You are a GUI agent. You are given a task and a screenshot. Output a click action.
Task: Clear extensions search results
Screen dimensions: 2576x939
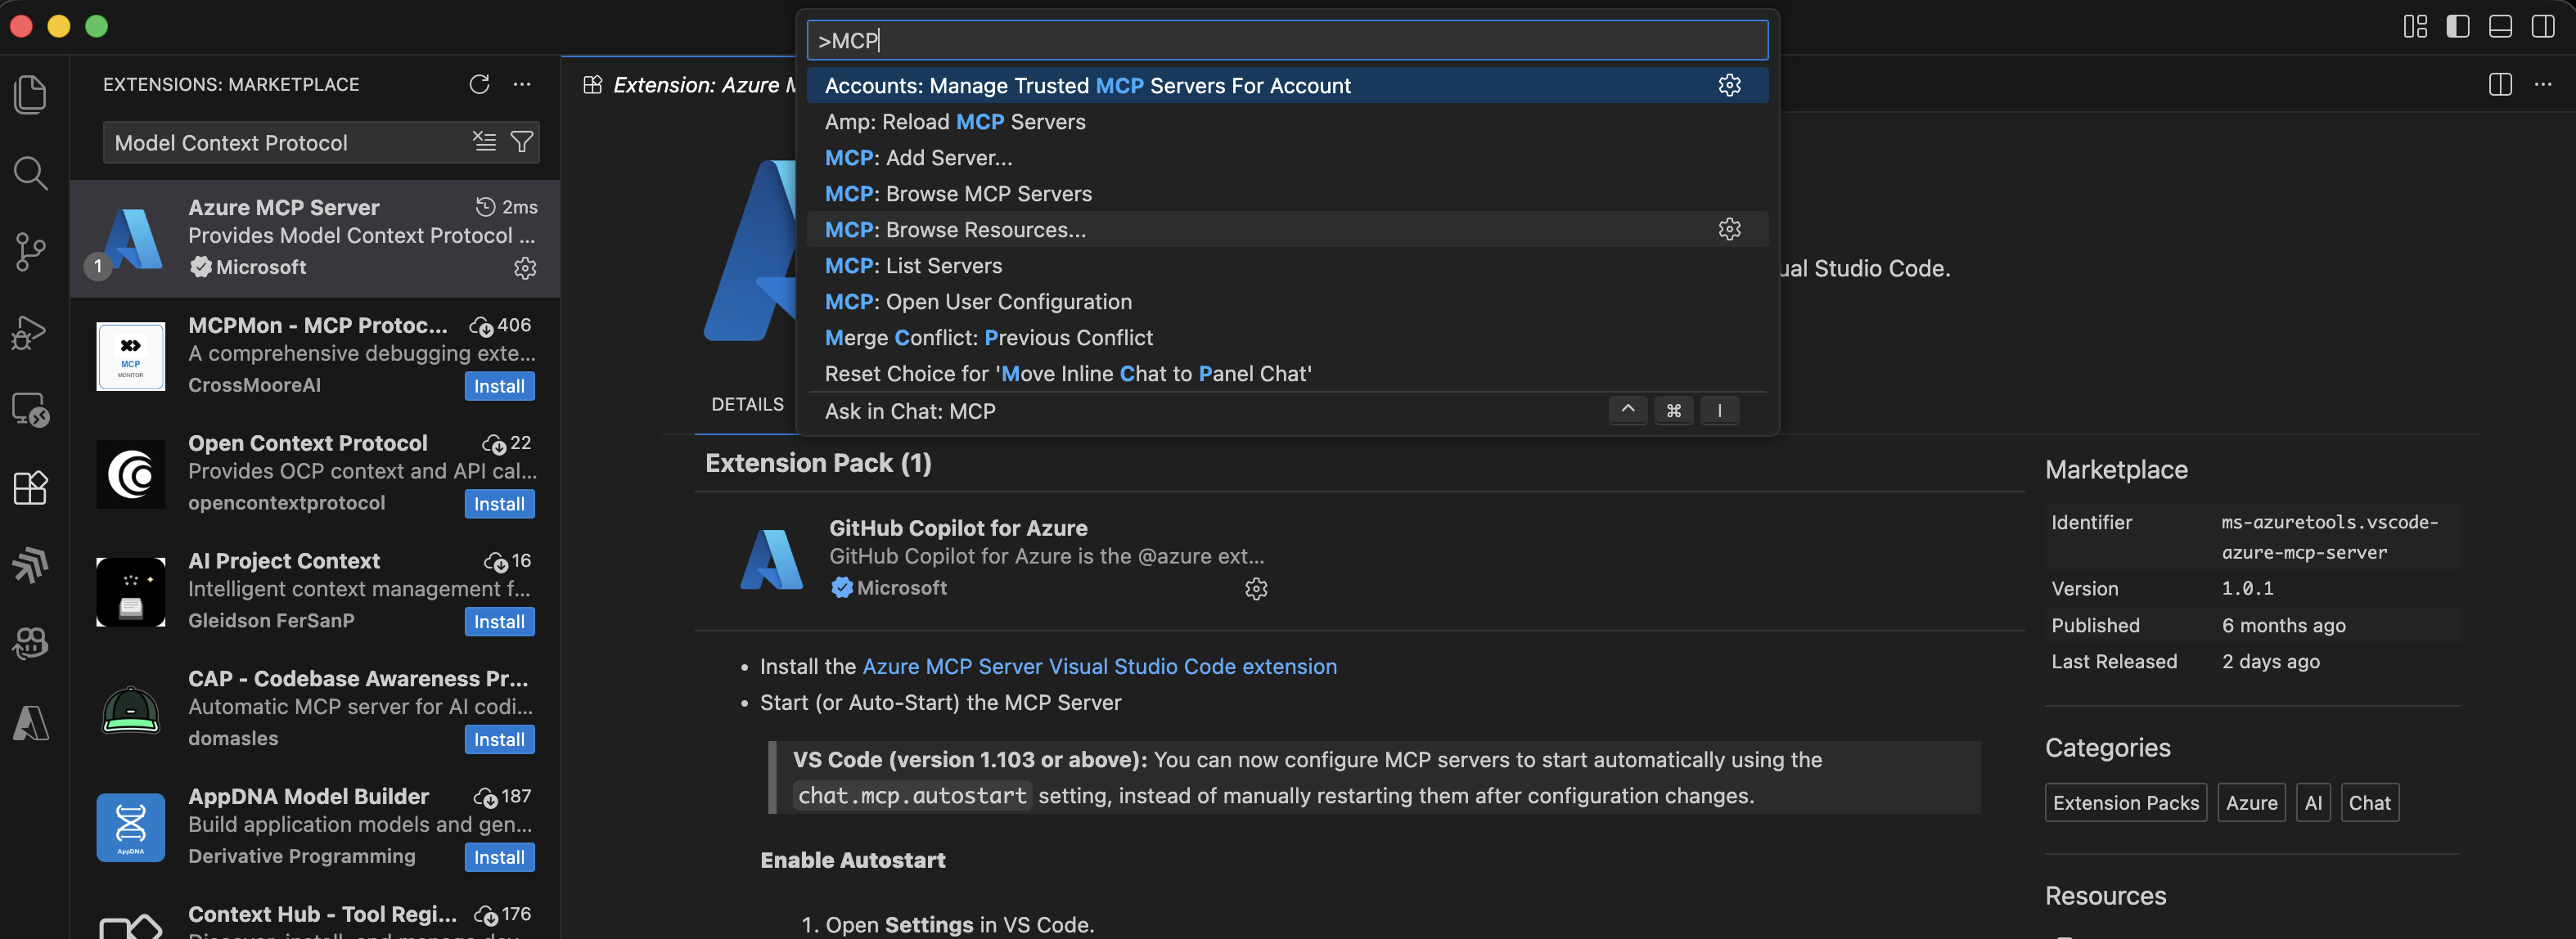click(x=484, y=142)
